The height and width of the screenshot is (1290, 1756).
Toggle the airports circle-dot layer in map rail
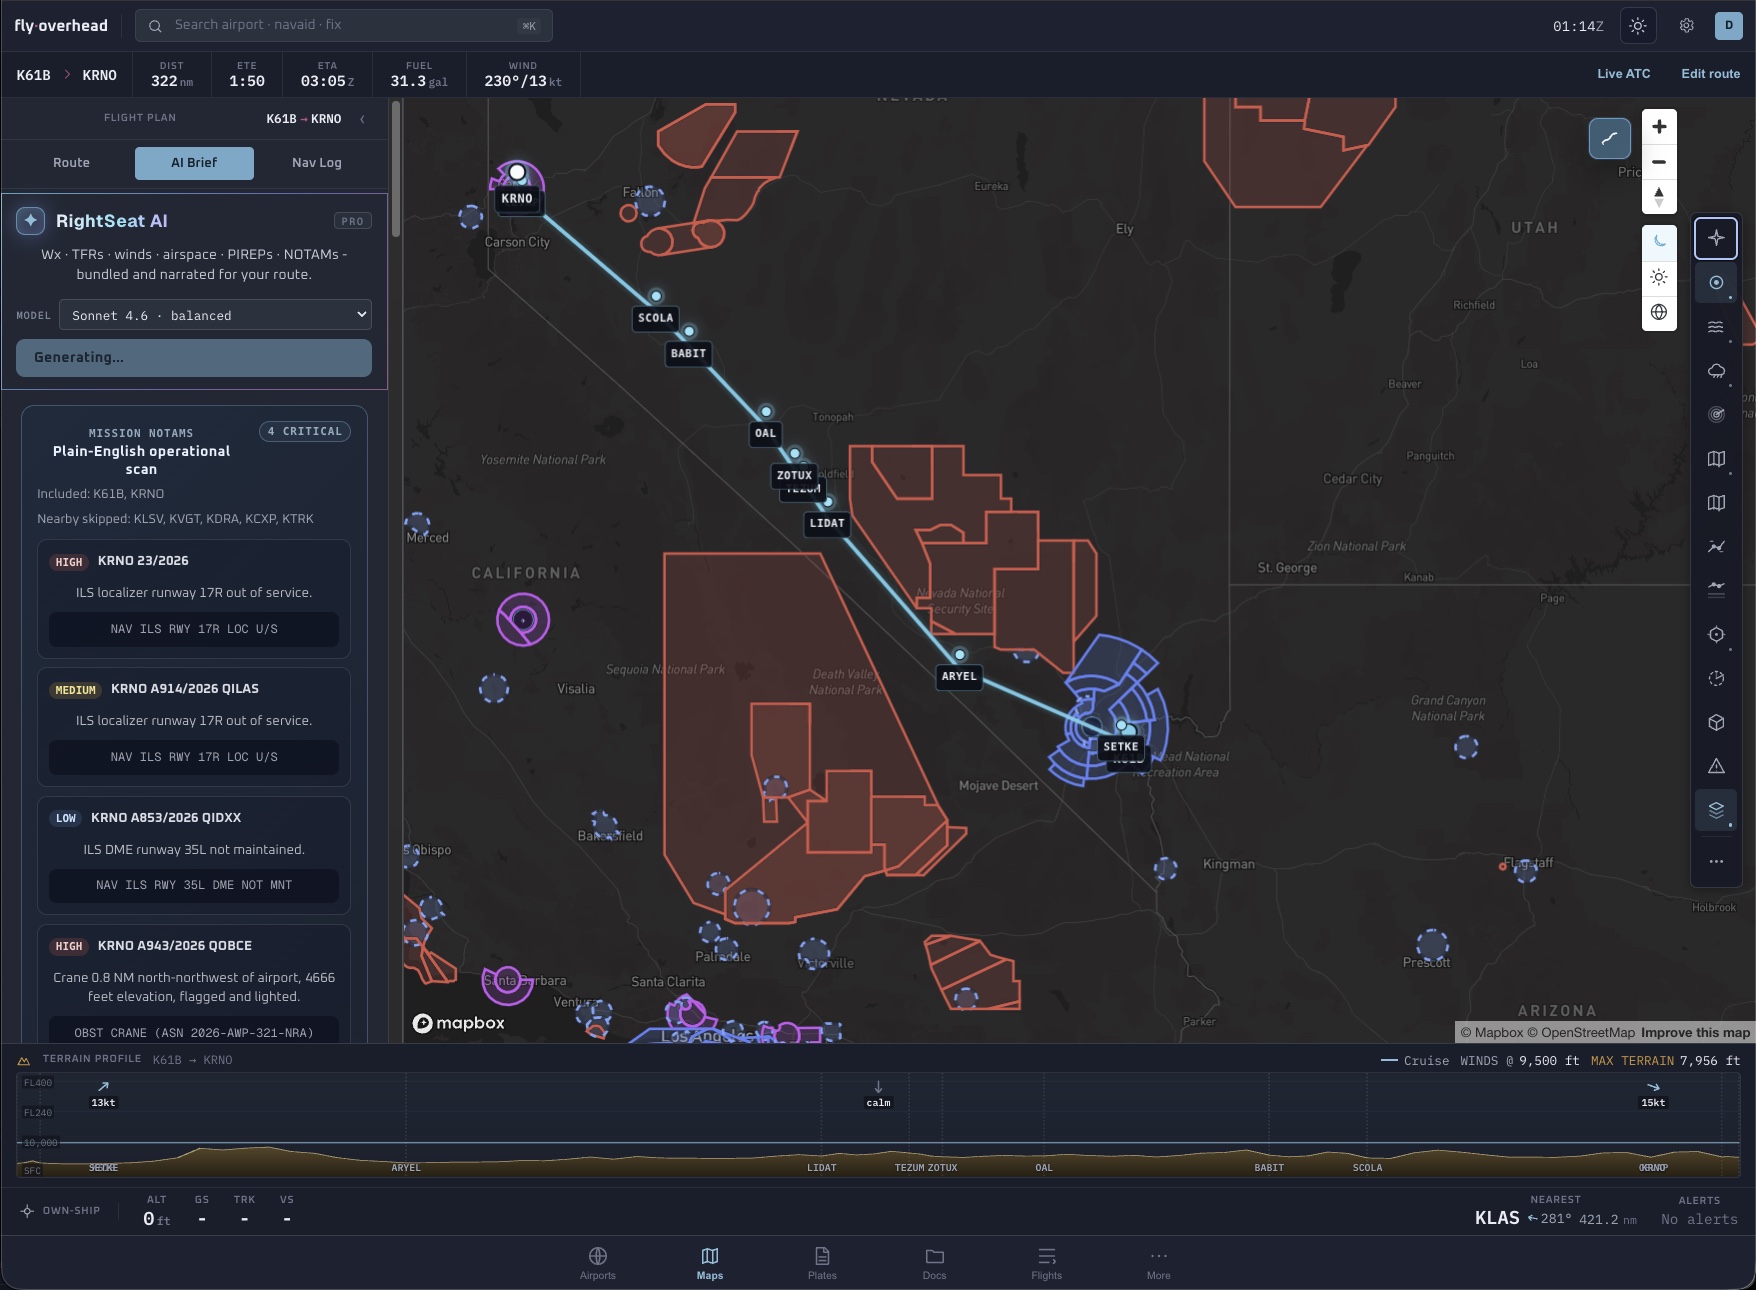click(1716, 282)
